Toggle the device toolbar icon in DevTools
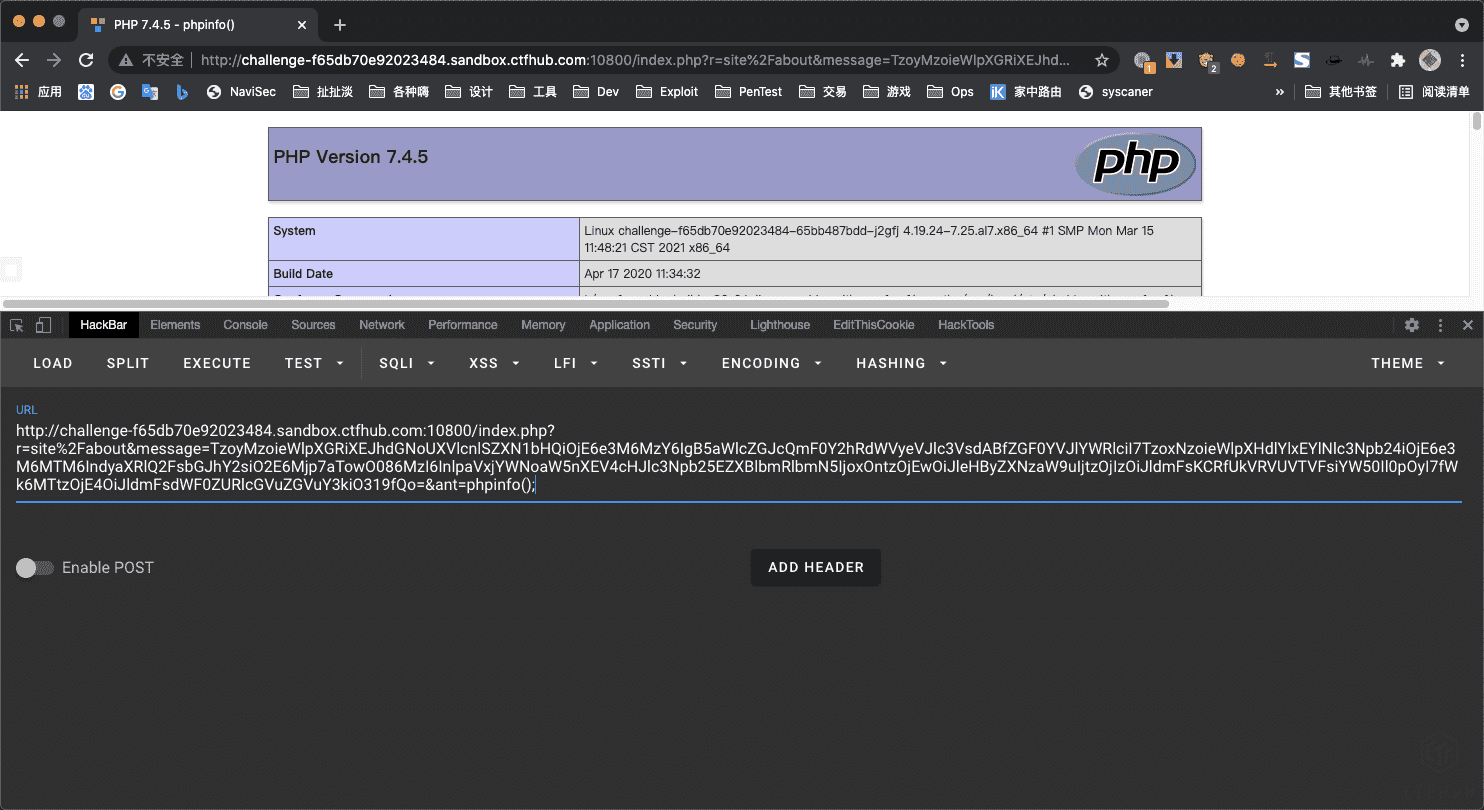 (x=43, y=325)
